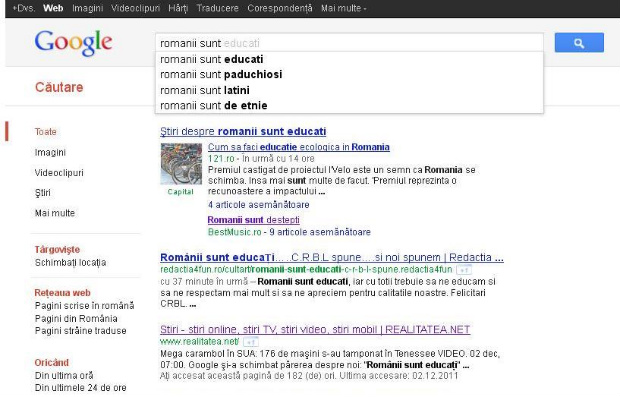Screen dimensions: 620x397
Task: Click Schimbați locația link
Action: [70, 263]
